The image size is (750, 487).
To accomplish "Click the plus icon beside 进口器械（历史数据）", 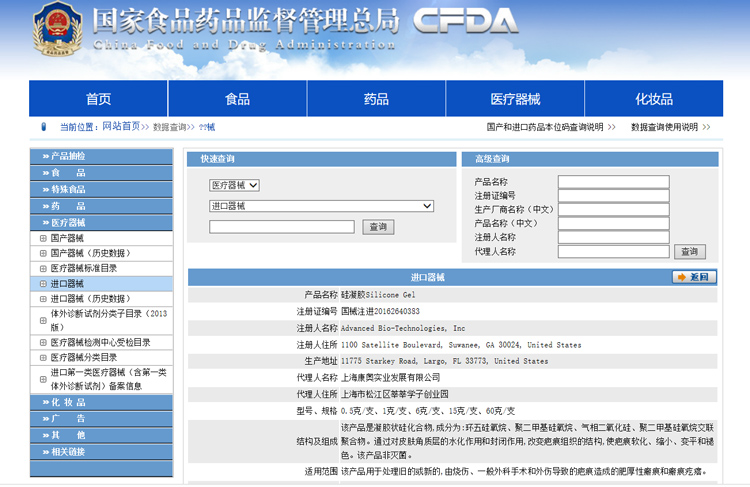I will [x=42, y=298].
